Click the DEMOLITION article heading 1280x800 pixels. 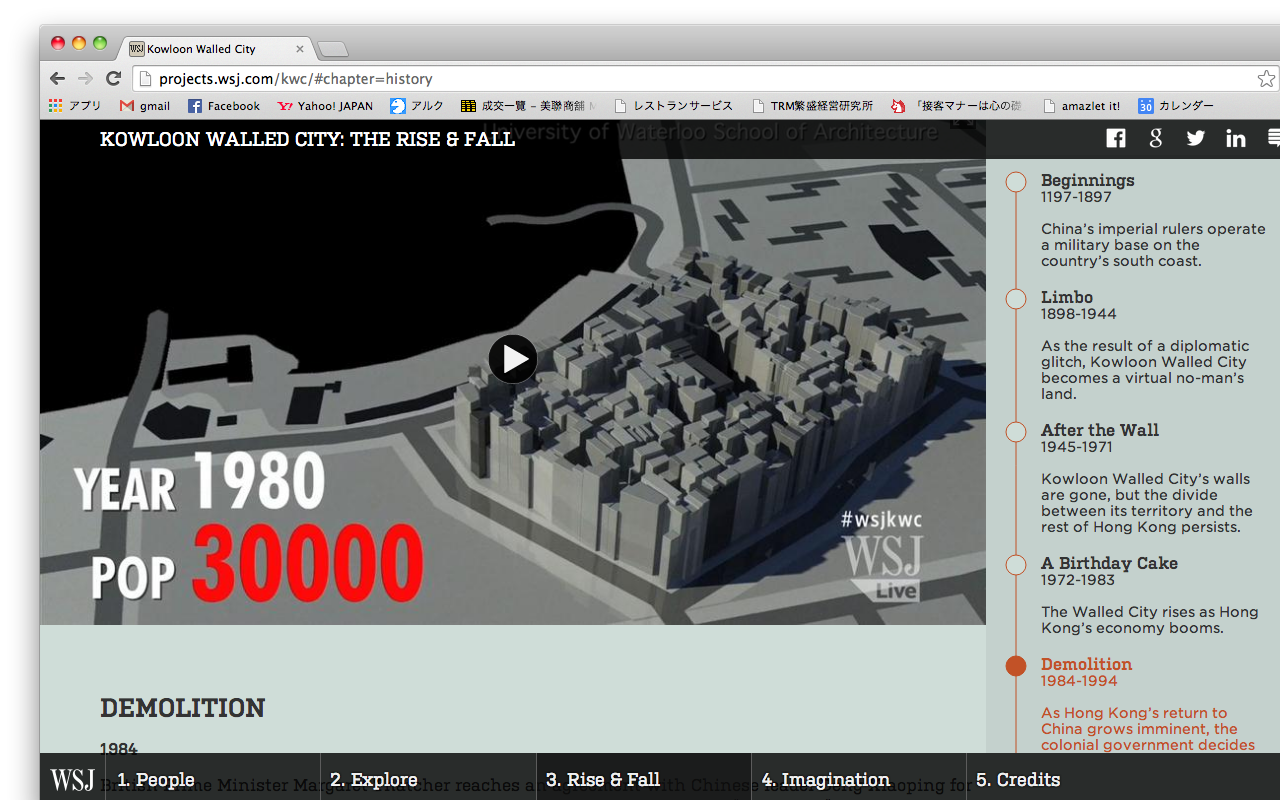pos(183,707)
